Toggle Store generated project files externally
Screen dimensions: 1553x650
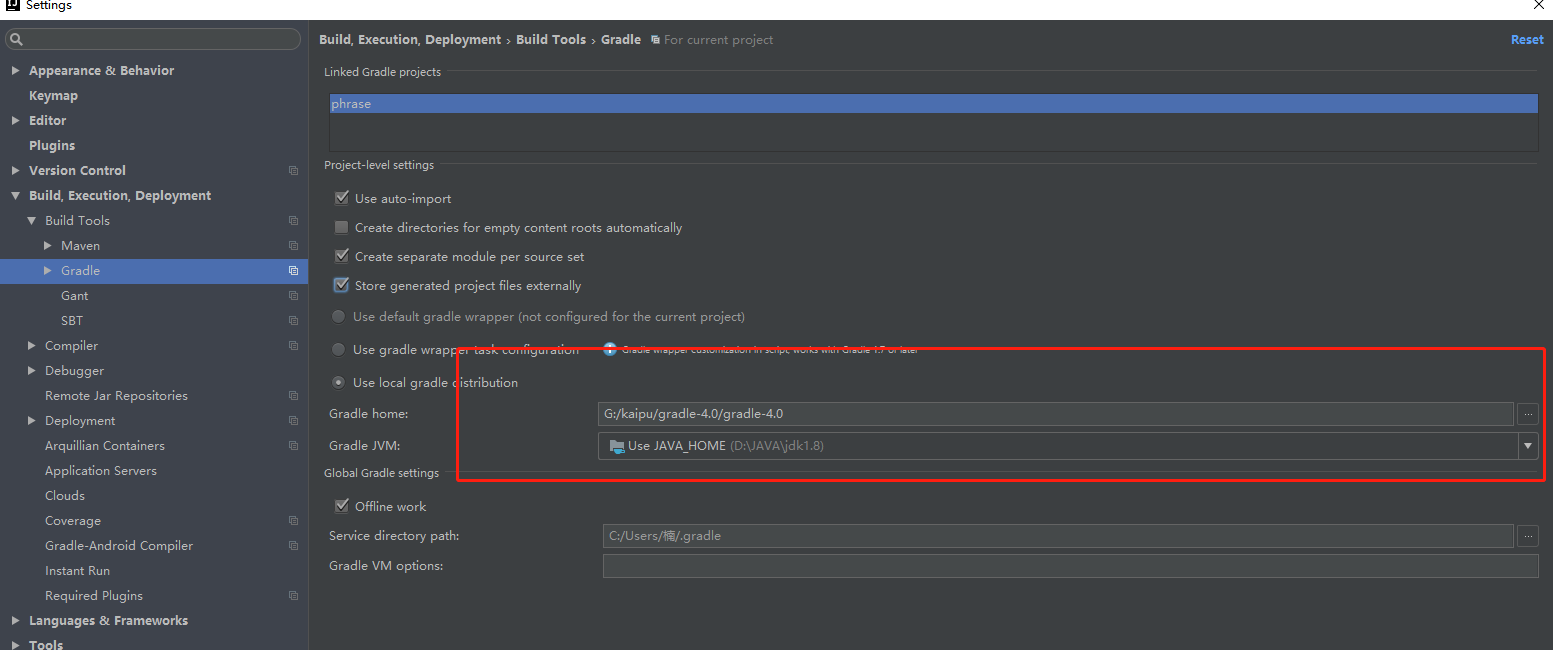pyautogui.click(x=342, y=285)
